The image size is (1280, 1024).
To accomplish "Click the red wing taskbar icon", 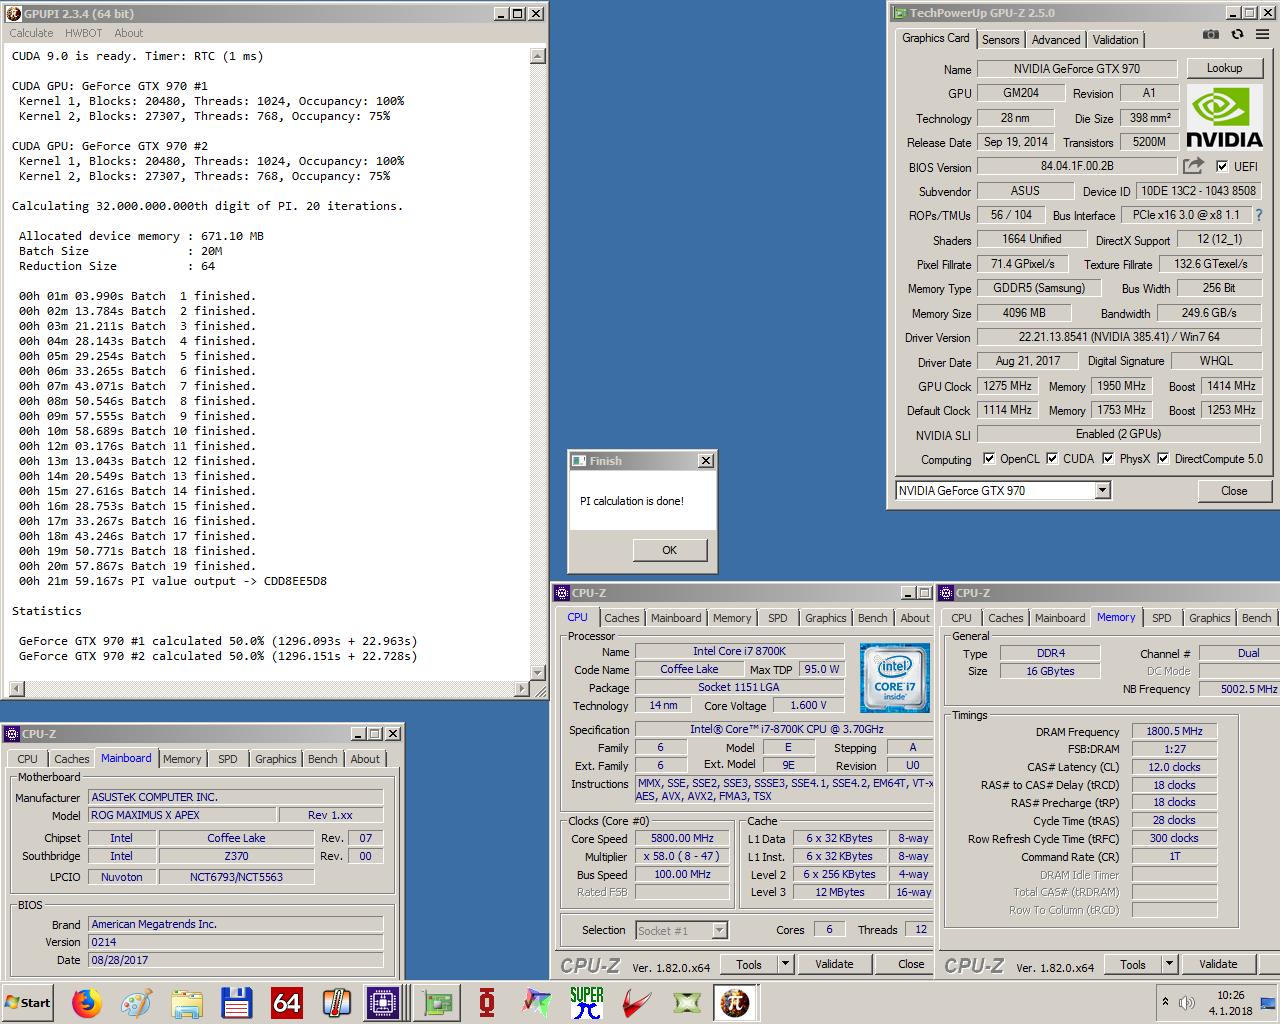I will 637,1002.
